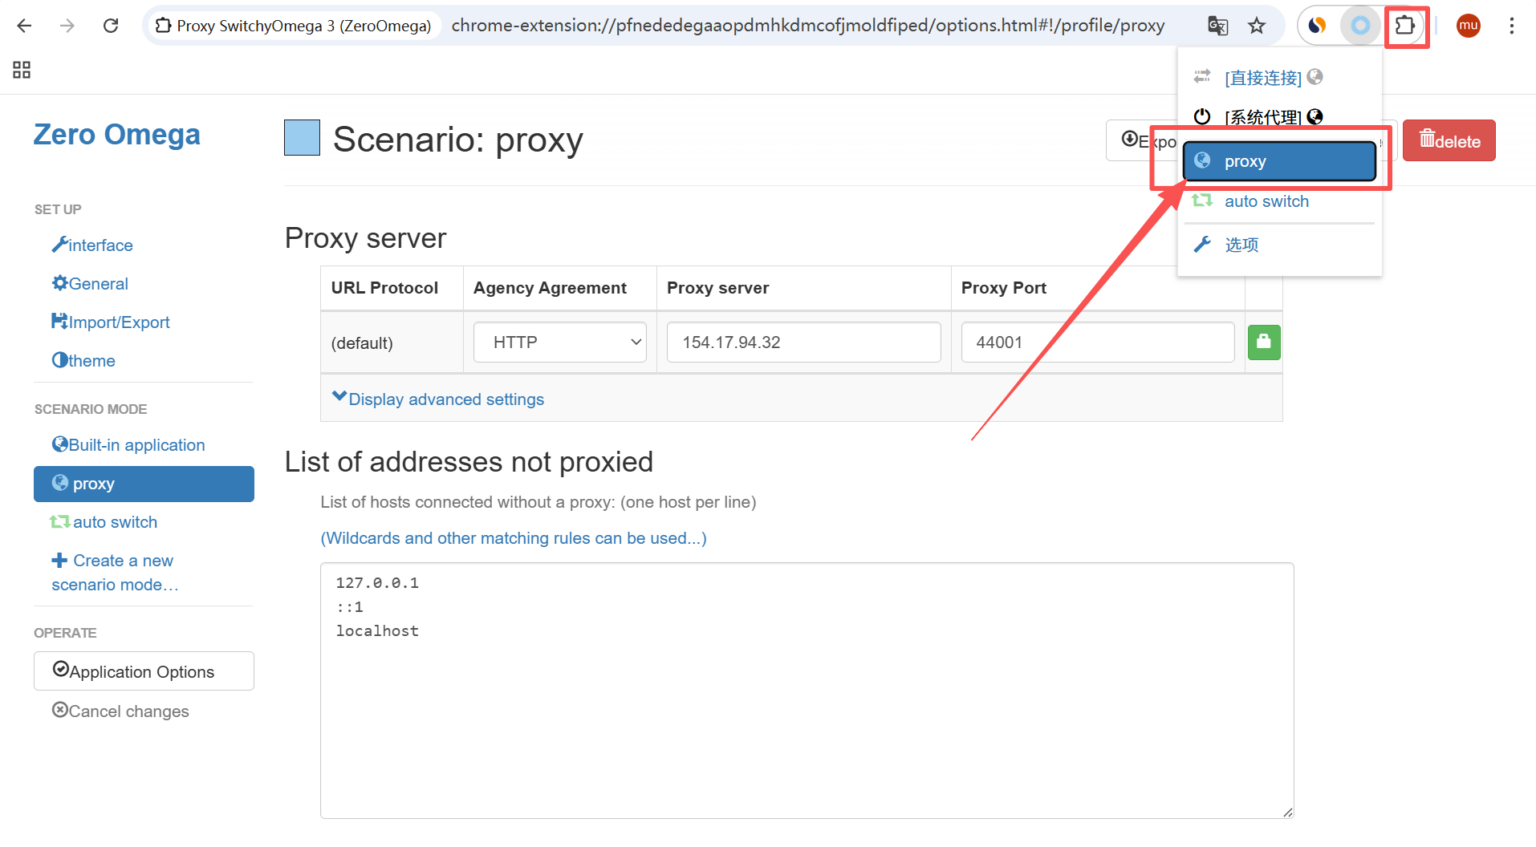
Task: Click the browser forward arrow
Action: pyautogui.click(x=67, y=26)
